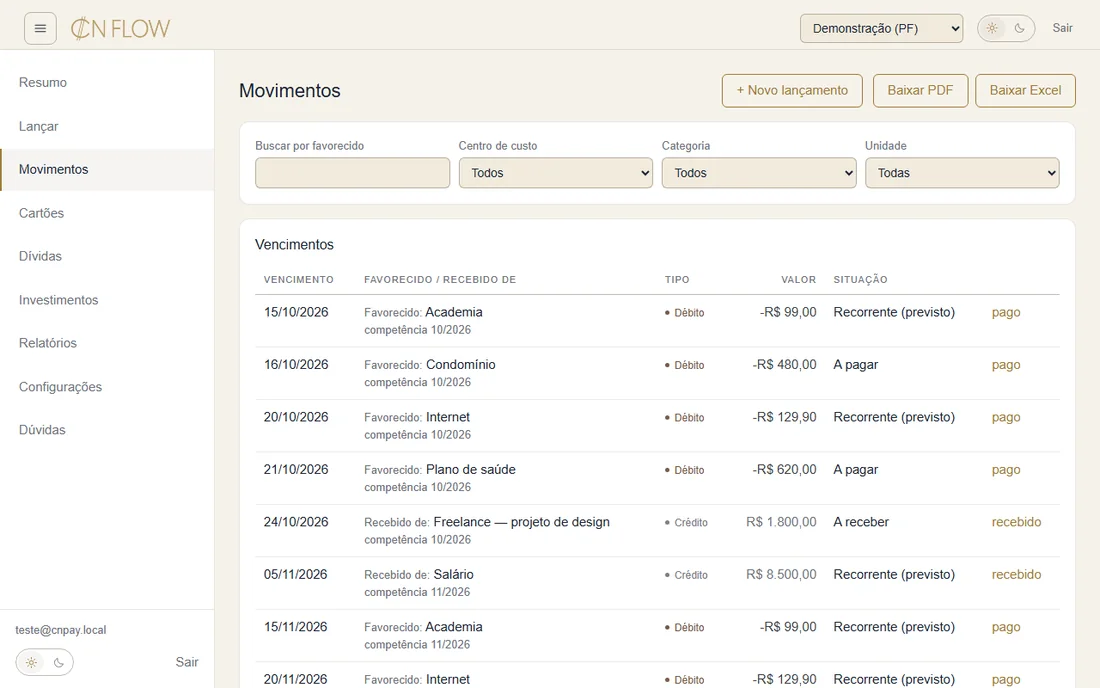Click the VENCIMENTO column header
The width and height of the screenshot is (1100, 688).
coord(299,279)
